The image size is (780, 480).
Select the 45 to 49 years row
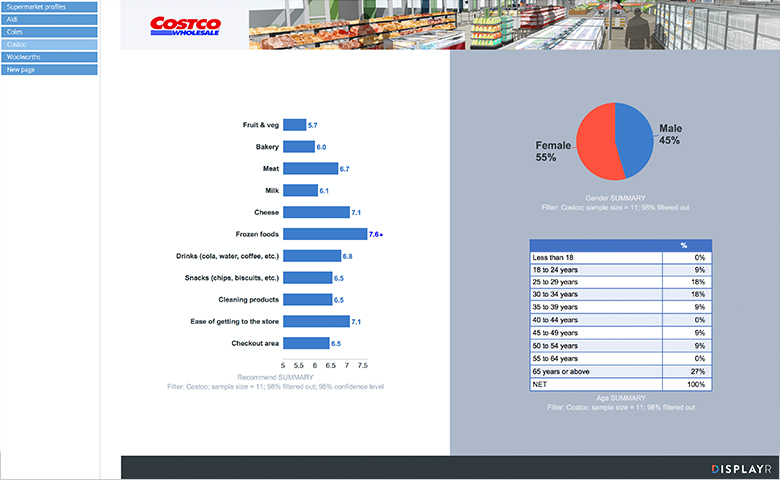(x=621, y=333)
